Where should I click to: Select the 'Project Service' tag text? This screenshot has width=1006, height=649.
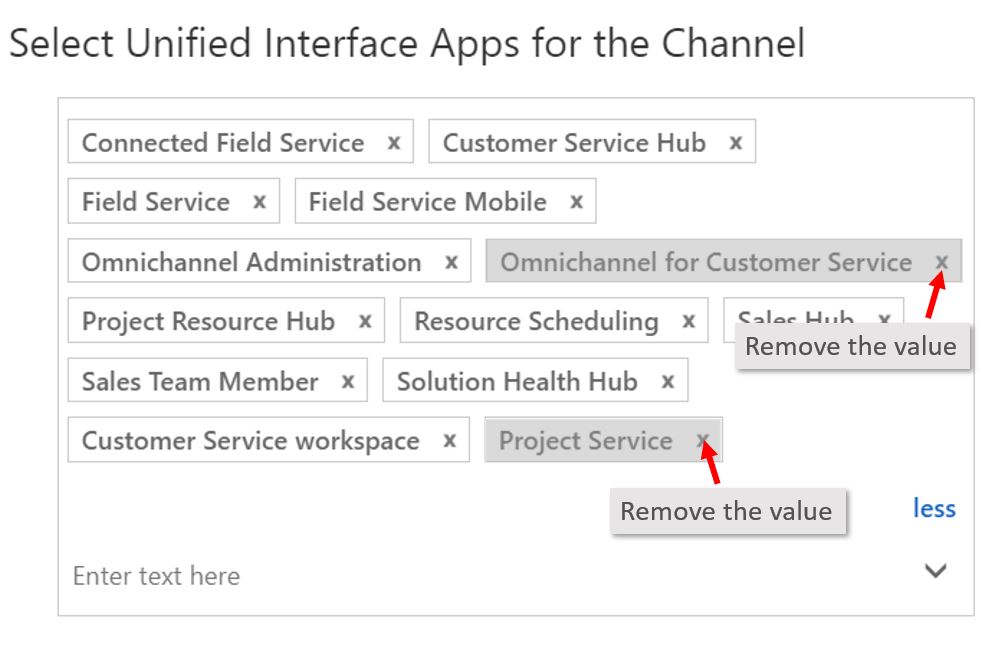click(586, 441)
